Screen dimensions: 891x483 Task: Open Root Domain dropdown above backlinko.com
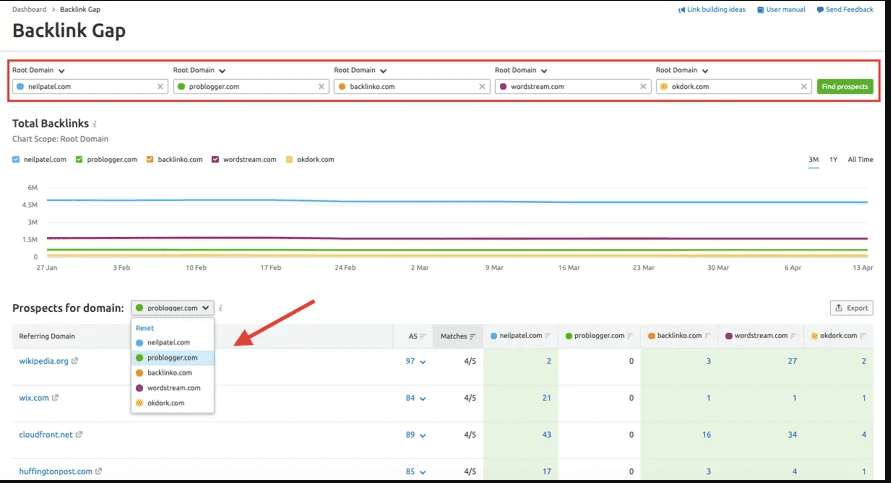360,70
